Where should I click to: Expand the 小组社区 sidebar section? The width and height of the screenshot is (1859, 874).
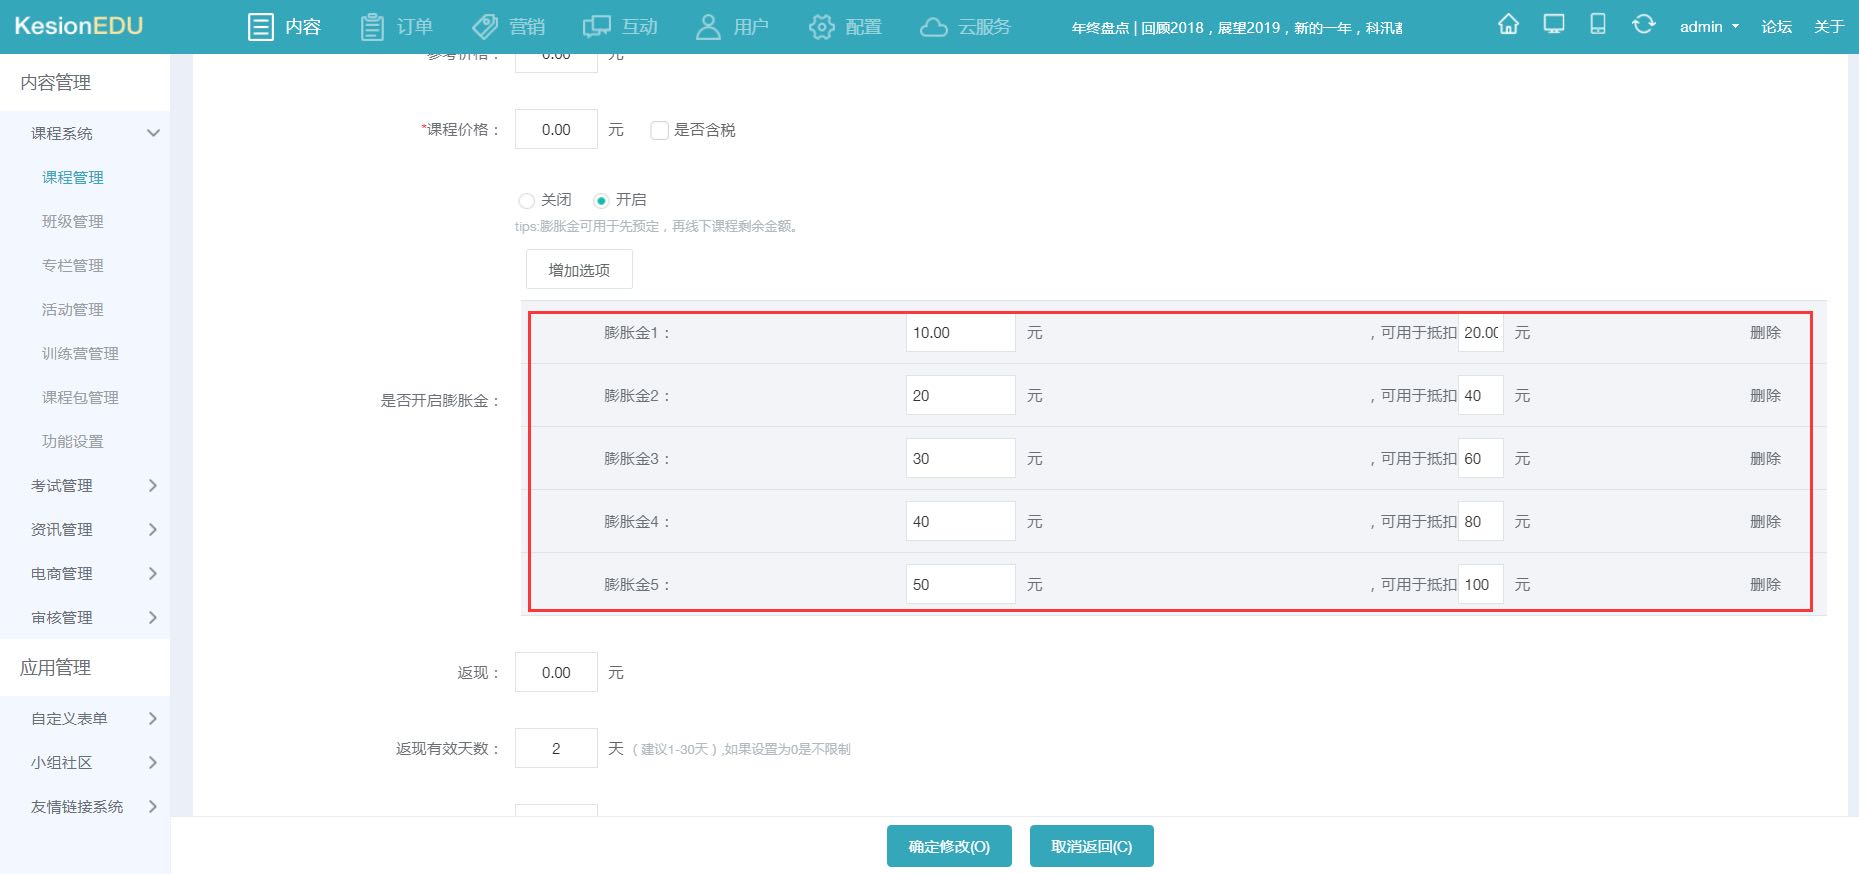(85, 762)
